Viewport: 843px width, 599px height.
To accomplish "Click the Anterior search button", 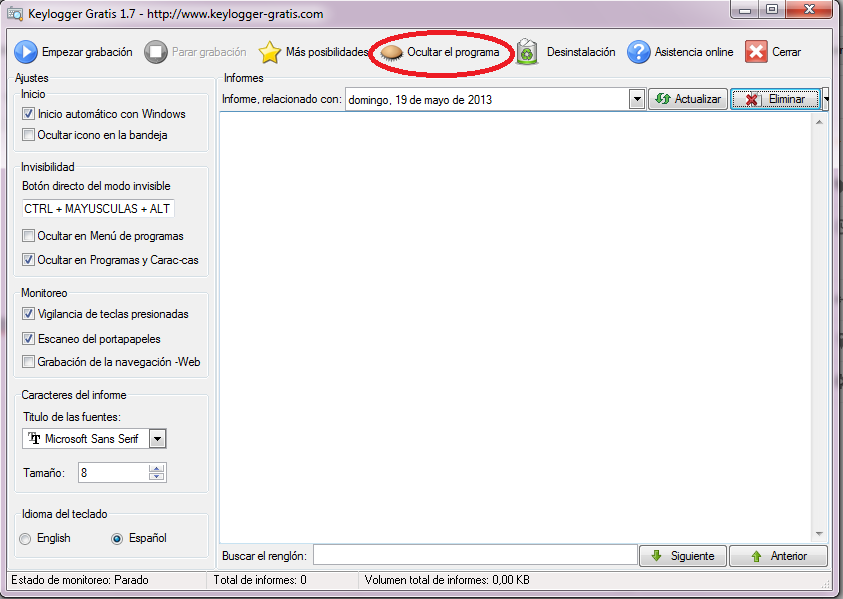I will pyautogui.click(x=778, y=555).
